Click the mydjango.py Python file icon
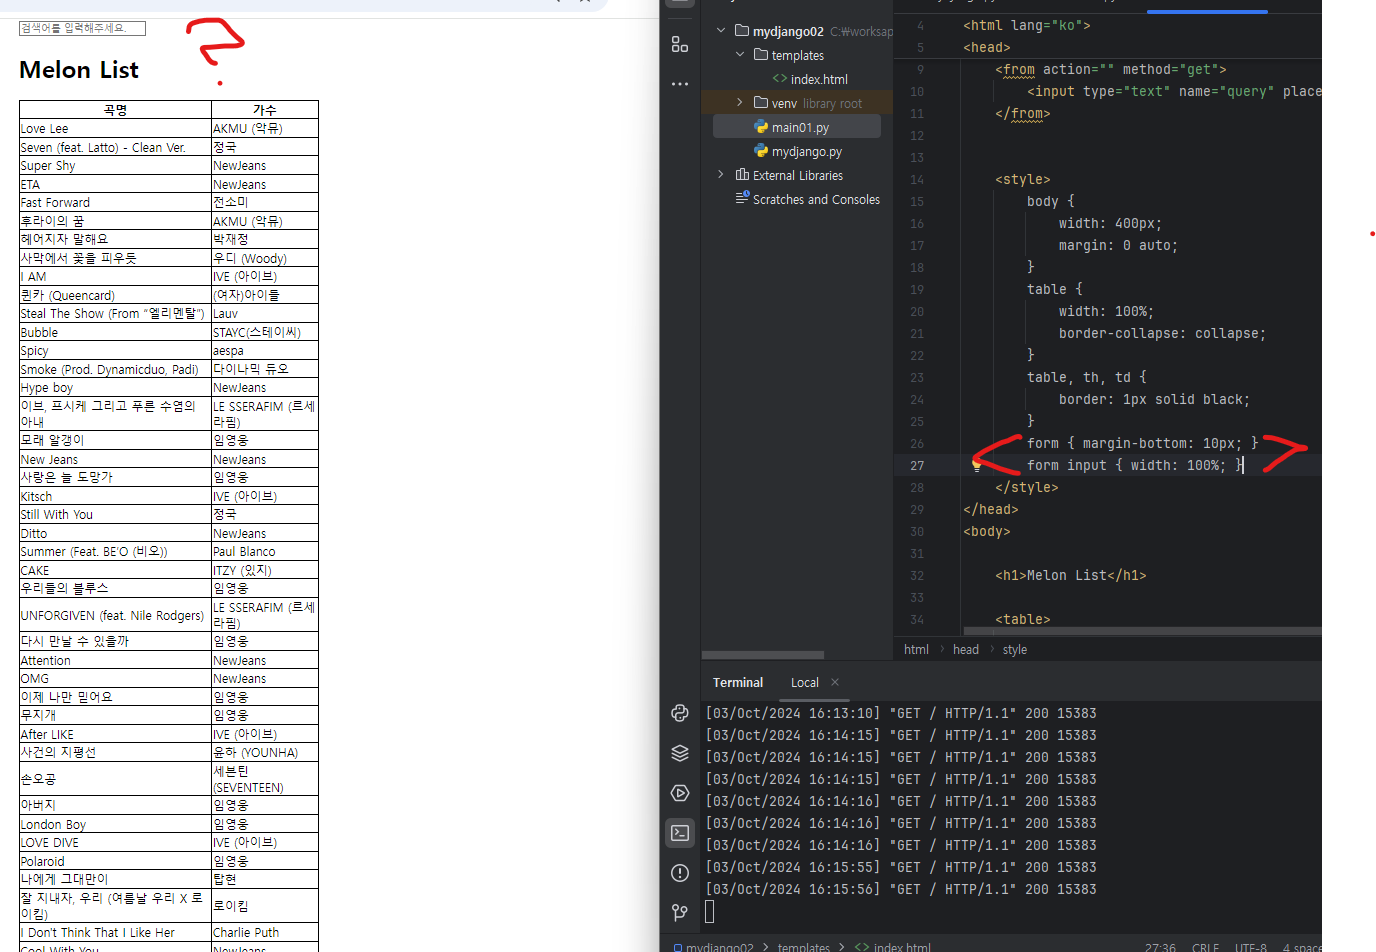The width and height of the screenshot is (1376, 952). (761, 151)
